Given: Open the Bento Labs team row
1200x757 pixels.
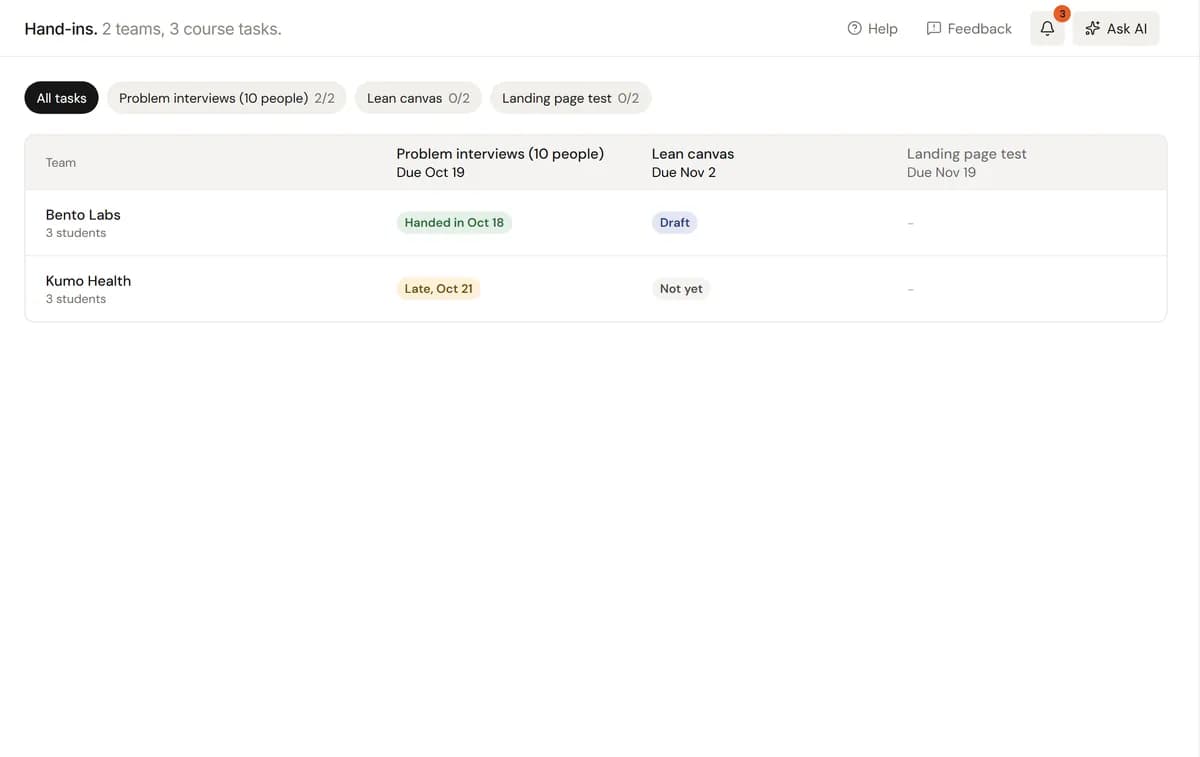Looking at the screenshot, I should pyautogui.click(x=596, y=223).
